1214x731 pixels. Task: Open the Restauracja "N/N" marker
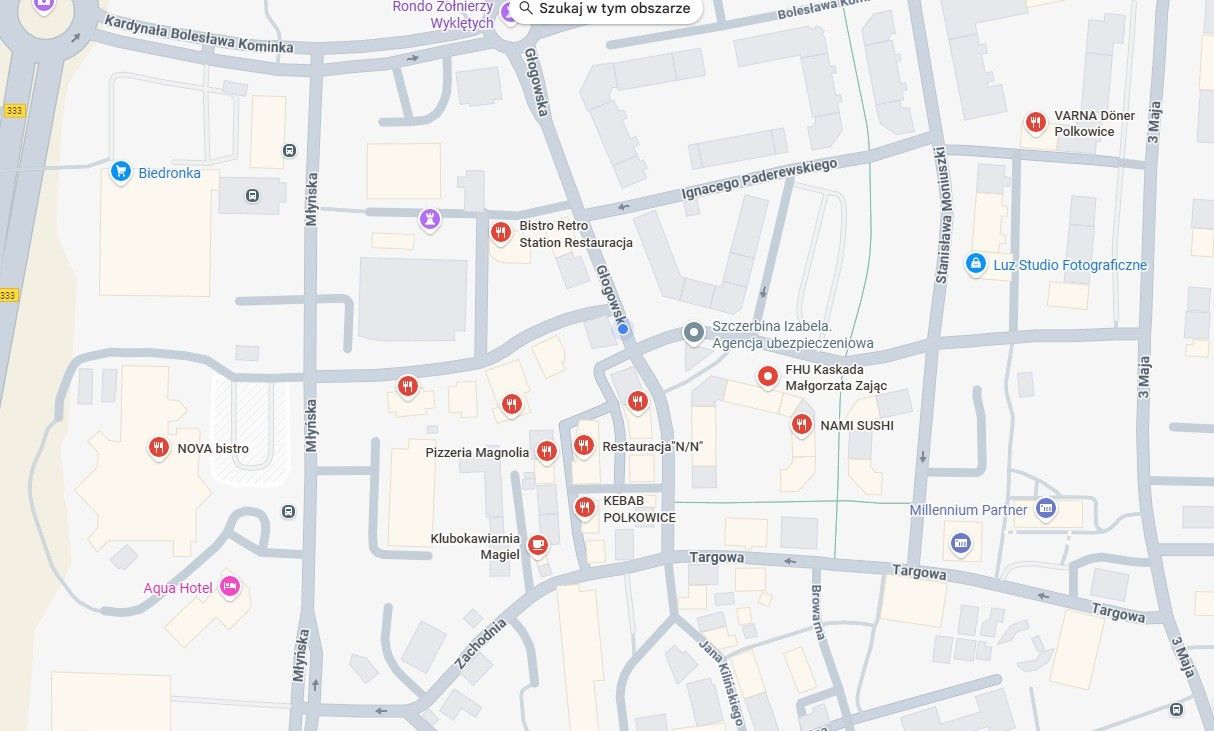click(x=584, y=445)
